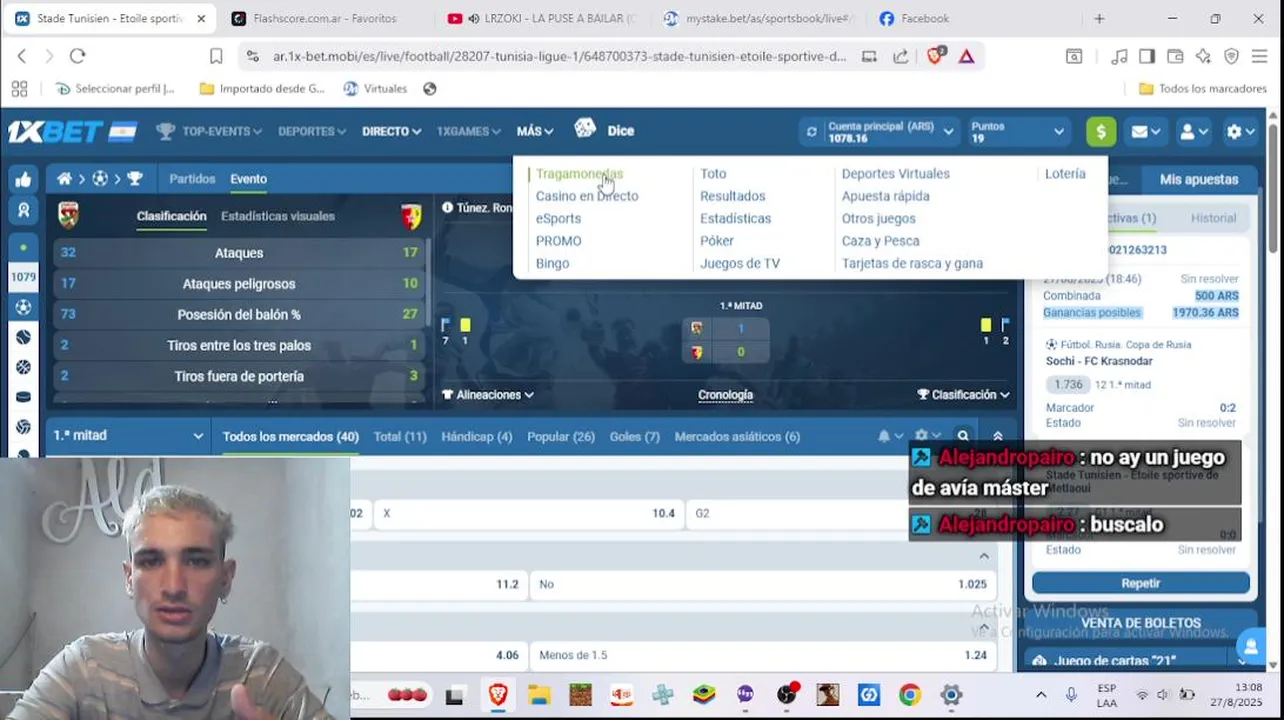Select the tennis ball sidebar icon
This screenshot has height=720, width=1284.
coord(23,337)
